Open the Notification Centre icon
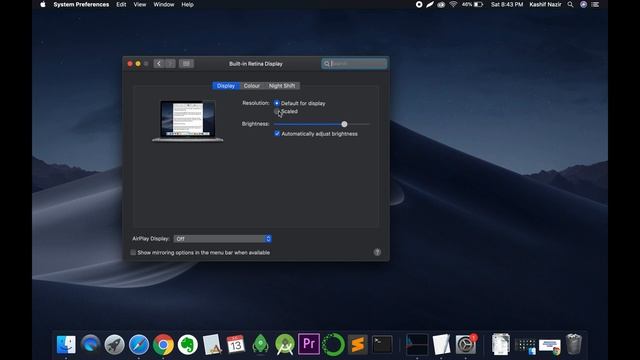Image resolution: width=640 pixels, height=360 pixels. [596, 4]
